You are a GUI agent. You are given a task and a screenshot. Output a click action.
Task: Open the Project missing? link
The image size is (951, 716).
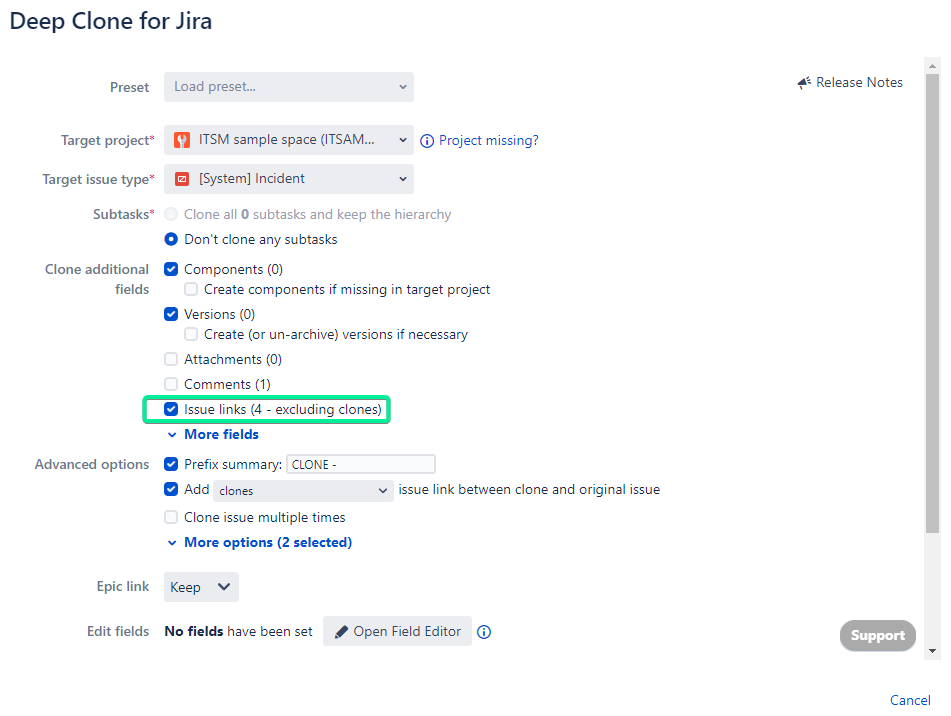click(488, 141)
